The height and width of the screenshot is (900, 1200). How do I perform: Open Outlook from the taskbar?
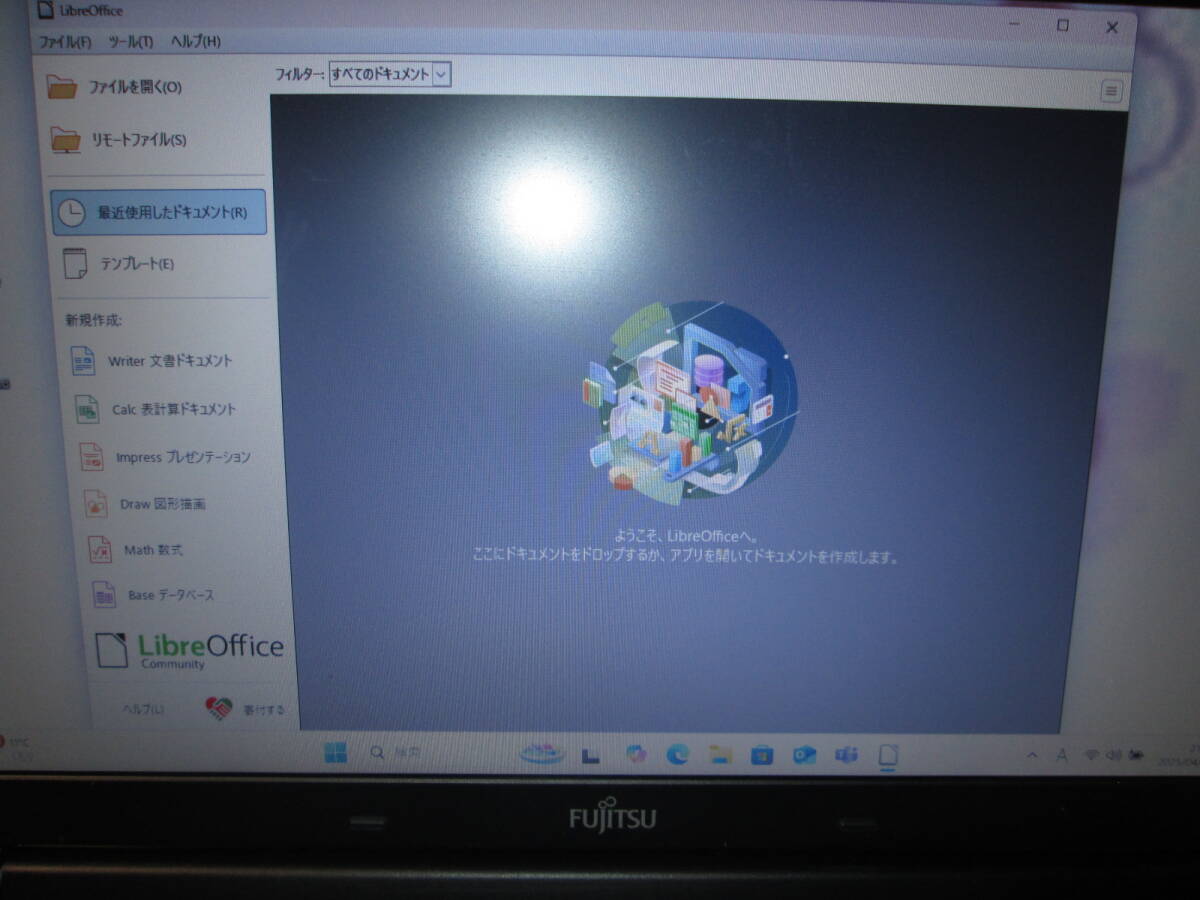804,755
